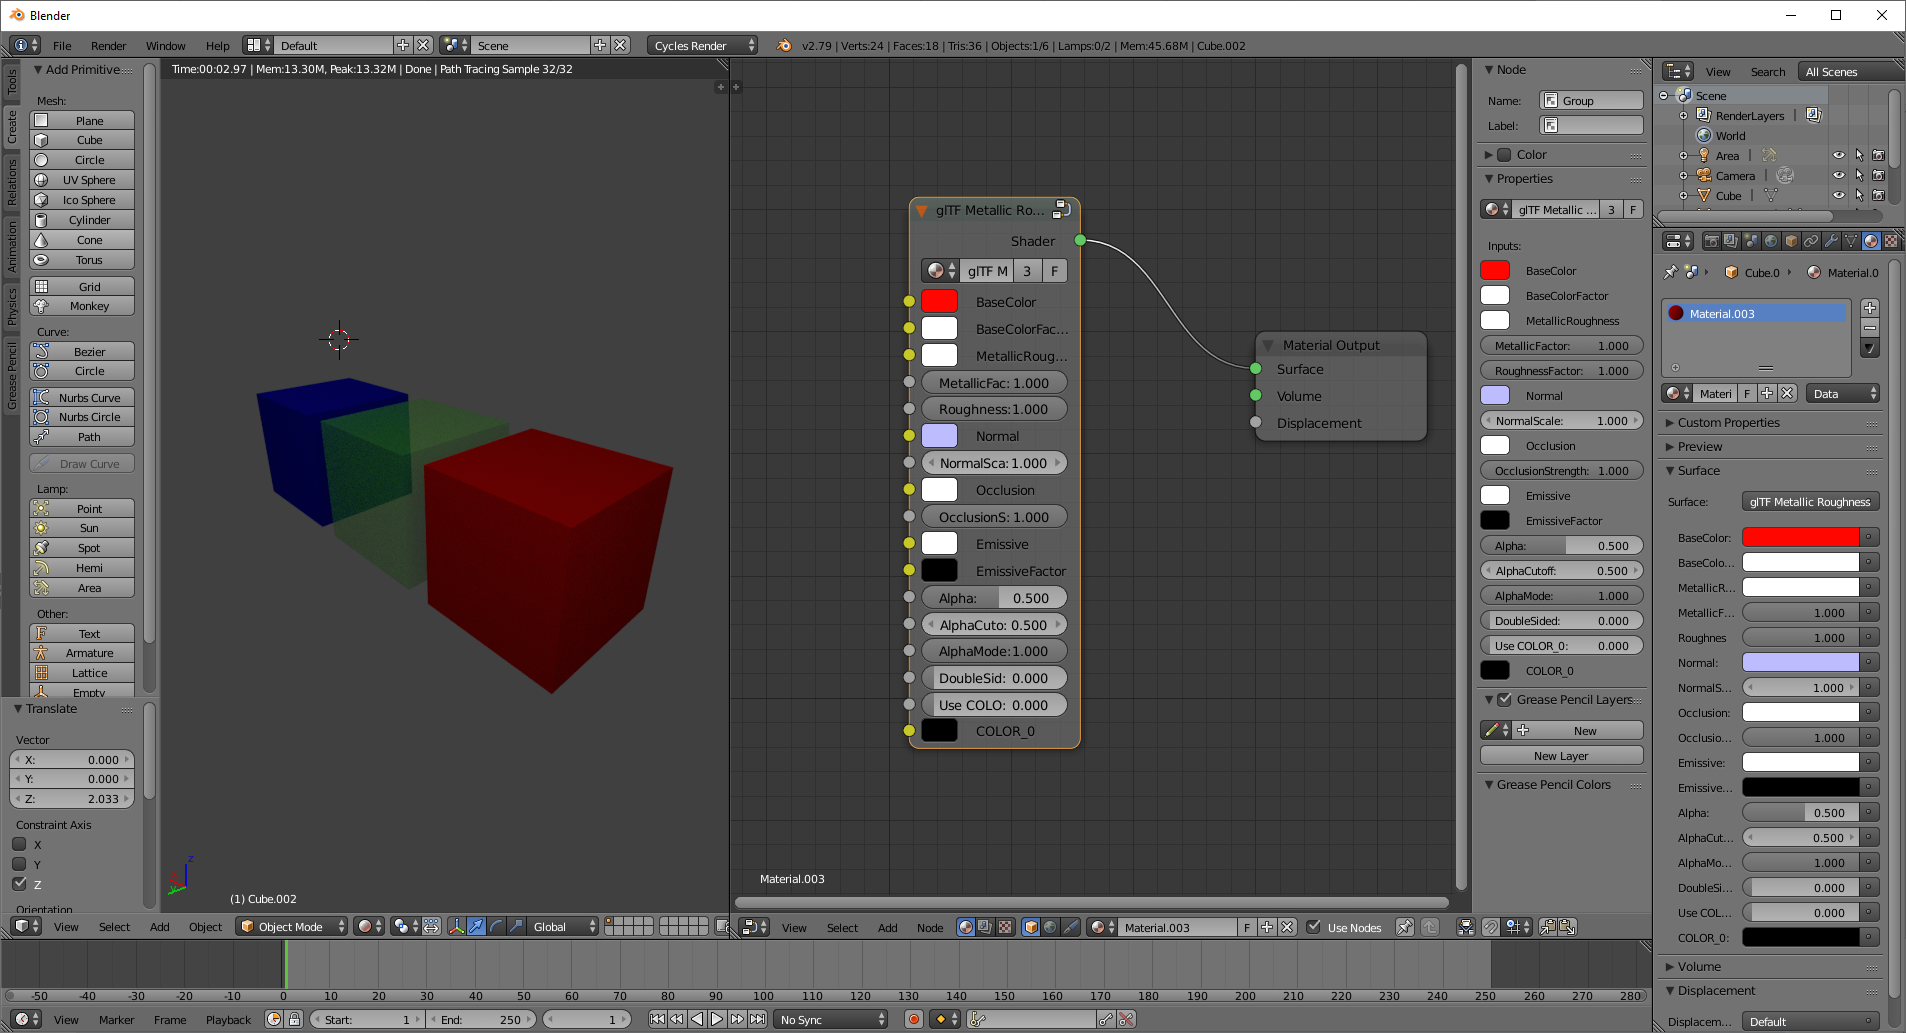
Task: Add a new material slot with plus icon
Action: point(1870,308)
